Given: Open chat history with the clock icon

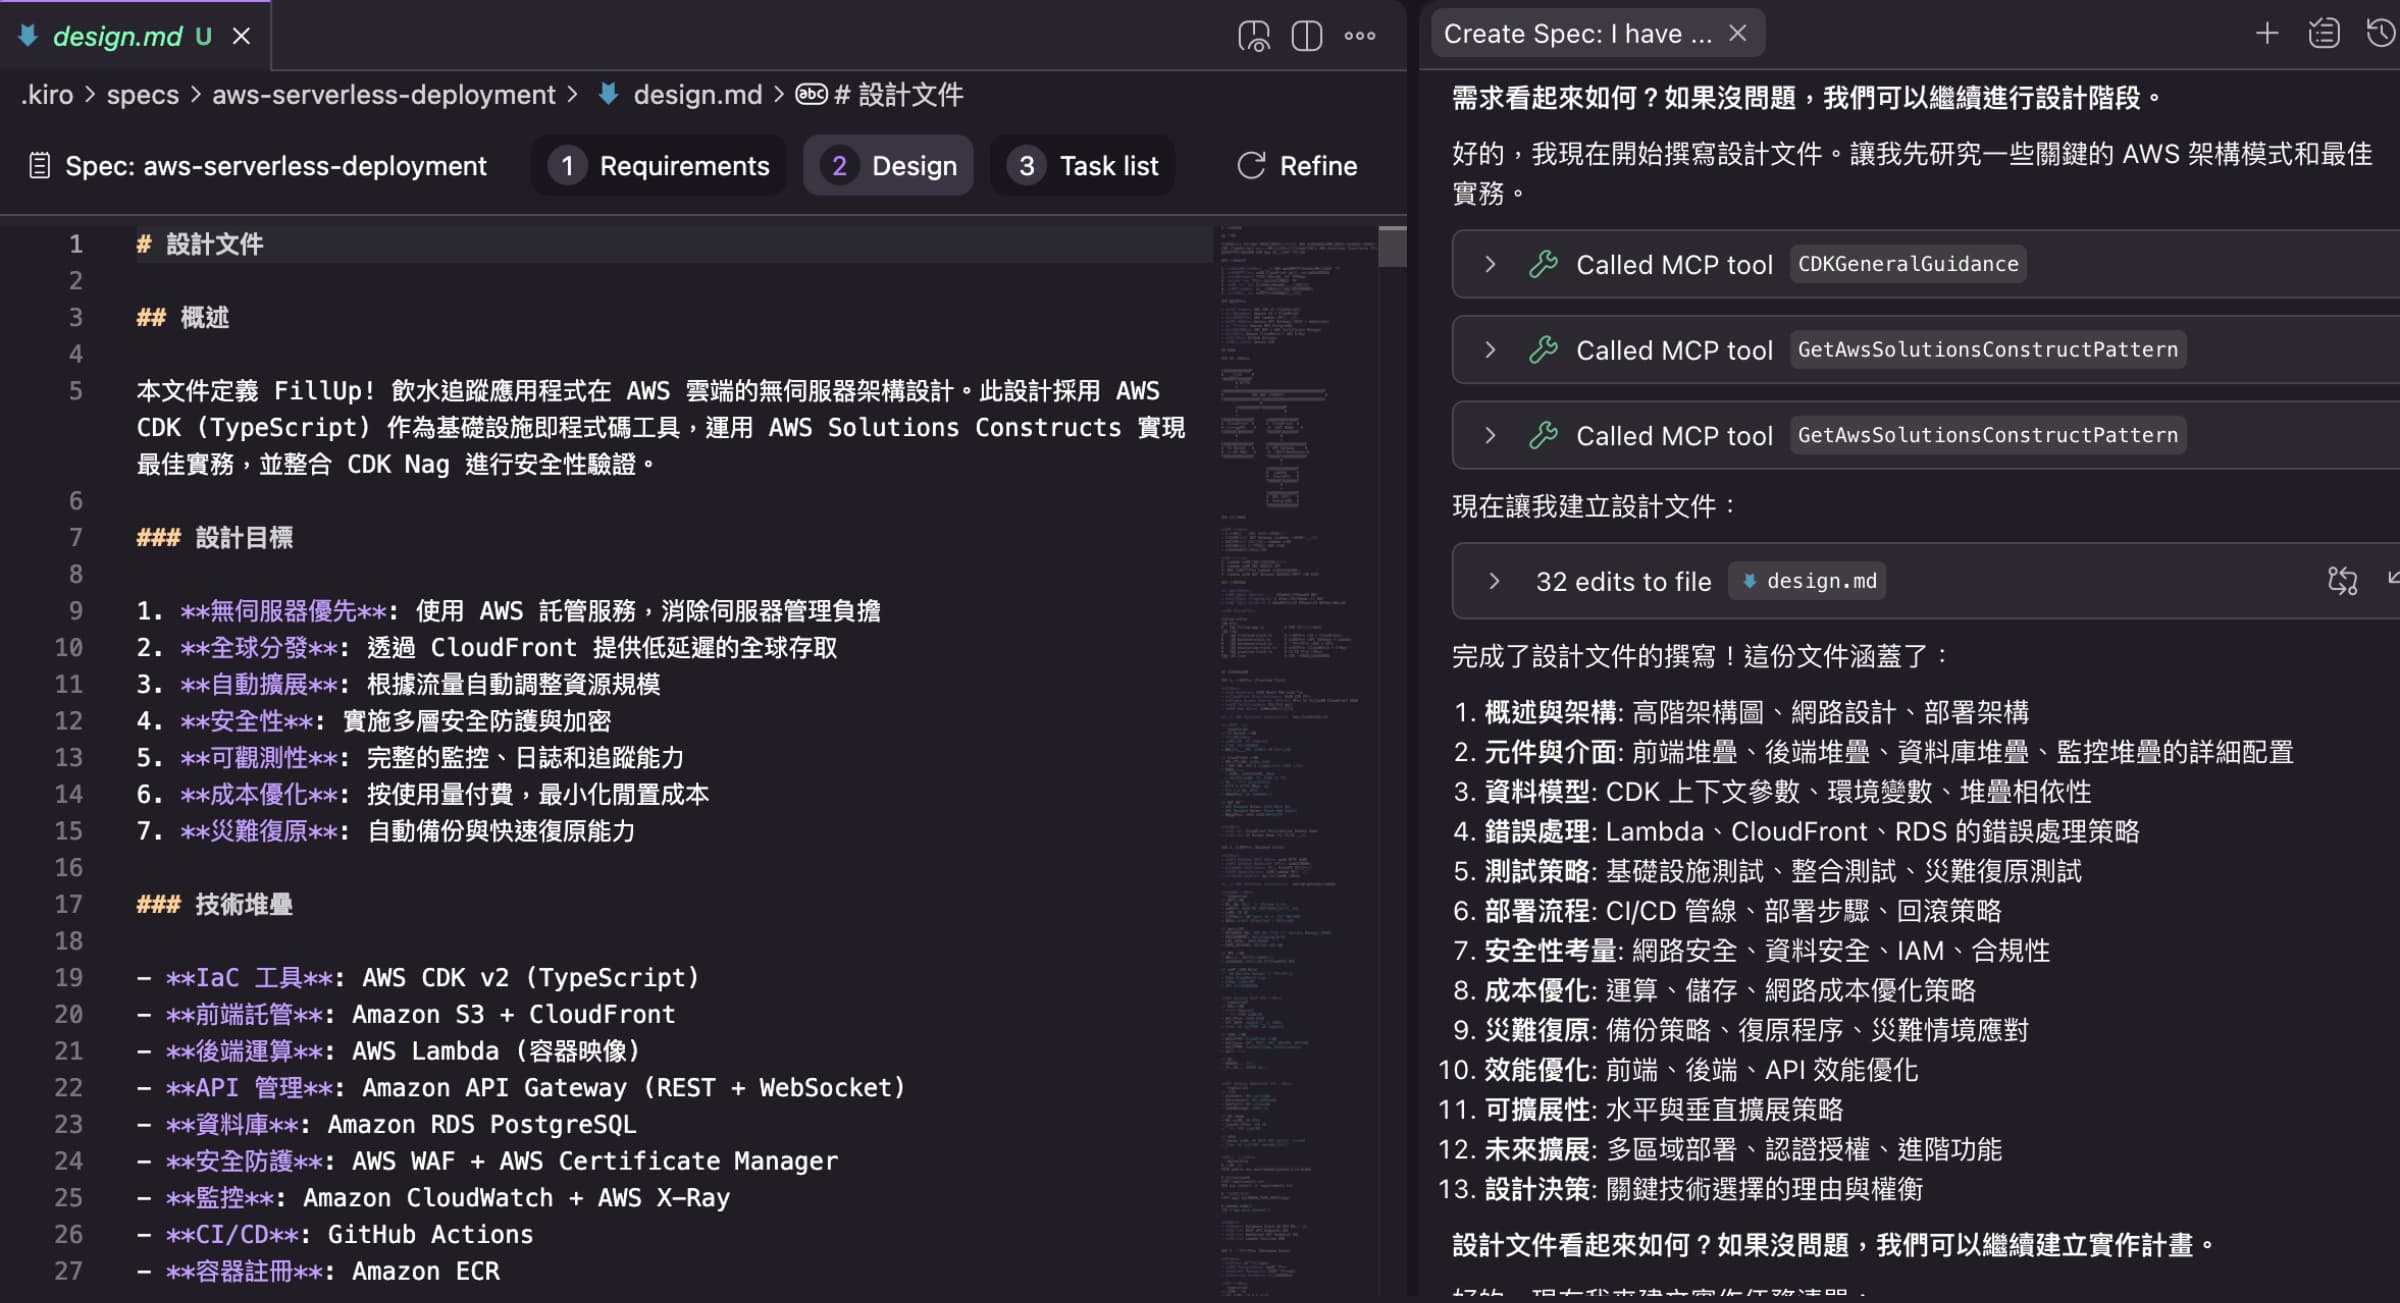Looking at the screenshot, I should pos(2381,33).
